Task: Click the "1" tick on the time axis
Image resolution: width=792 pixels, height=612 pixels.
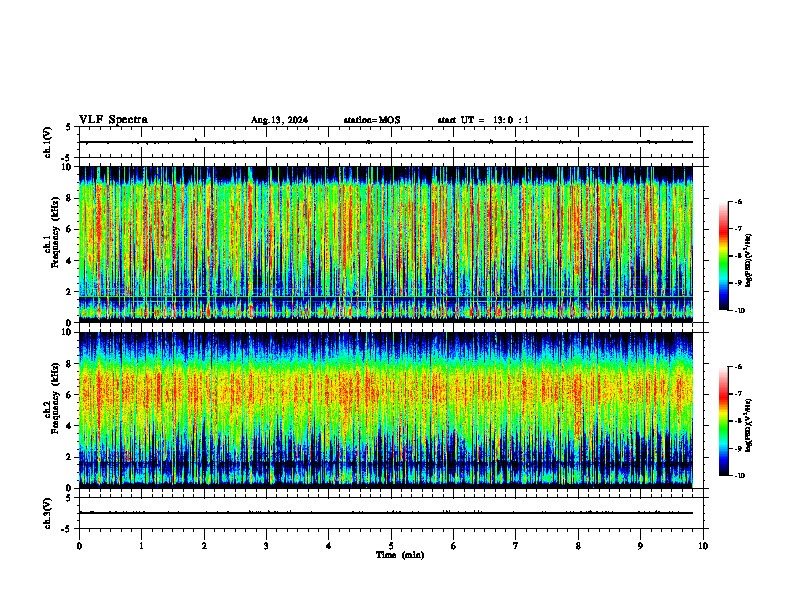Action: point(141,546)
